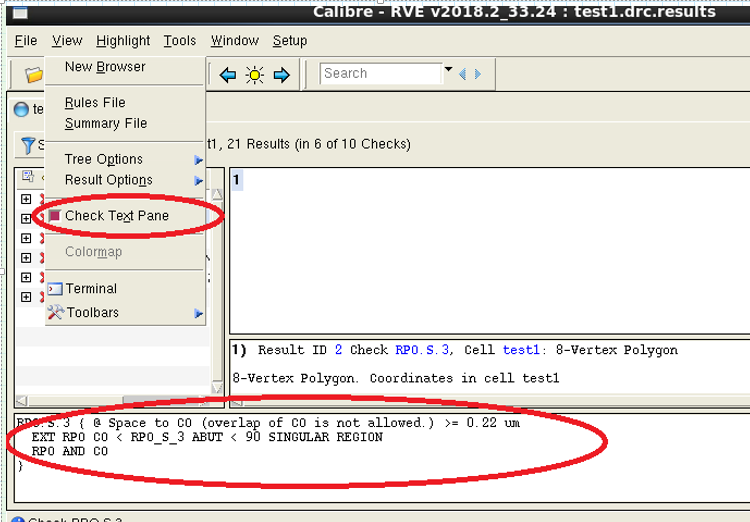Click the 'Space to CO' rule comment line
Screen dimensions: 750x522
coord(268,423)
